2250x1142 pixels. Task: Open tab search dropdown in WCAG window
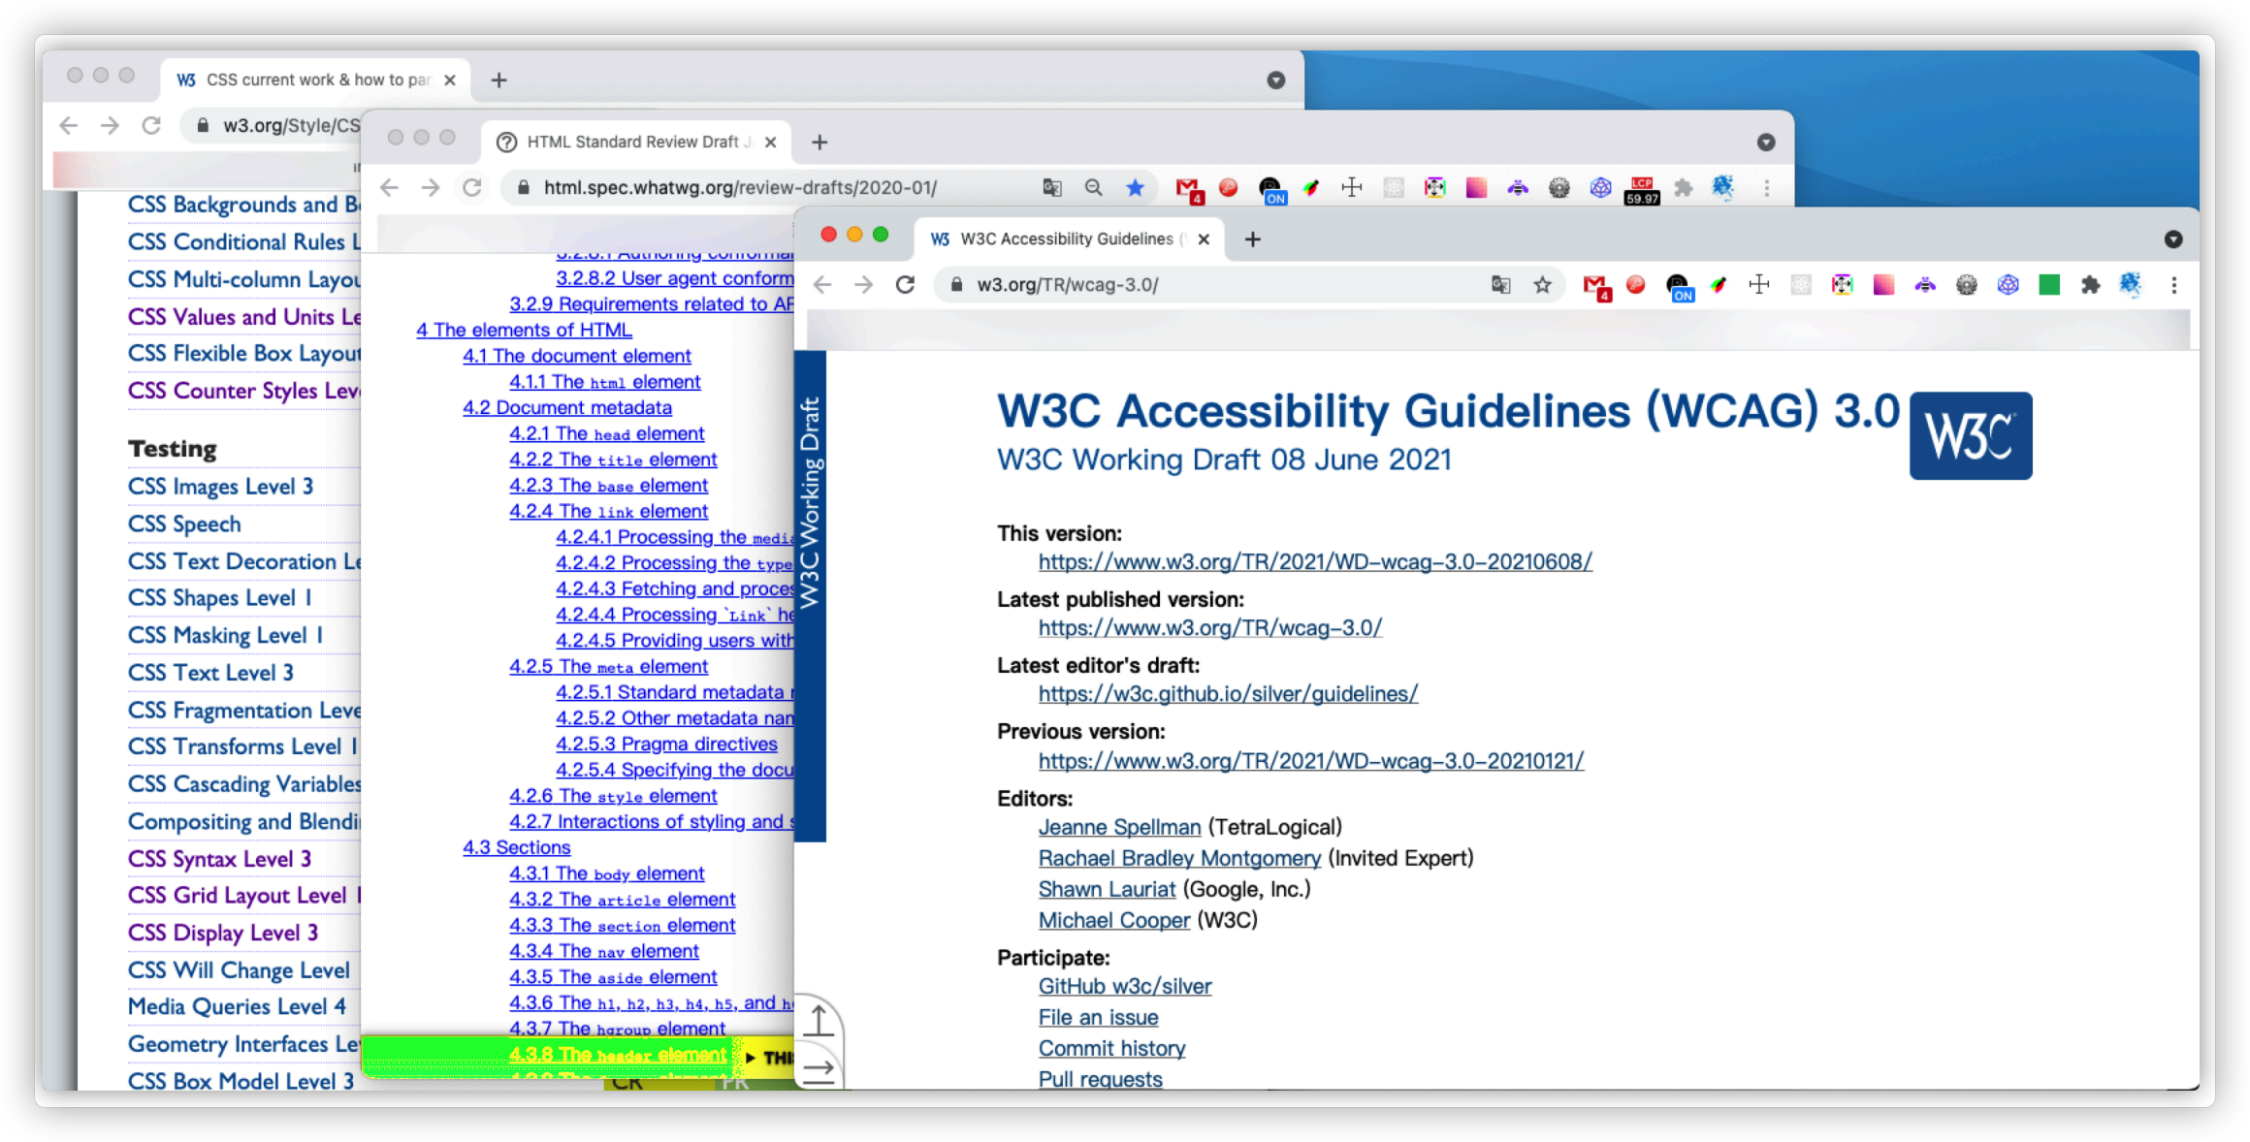click(2173, 239)
